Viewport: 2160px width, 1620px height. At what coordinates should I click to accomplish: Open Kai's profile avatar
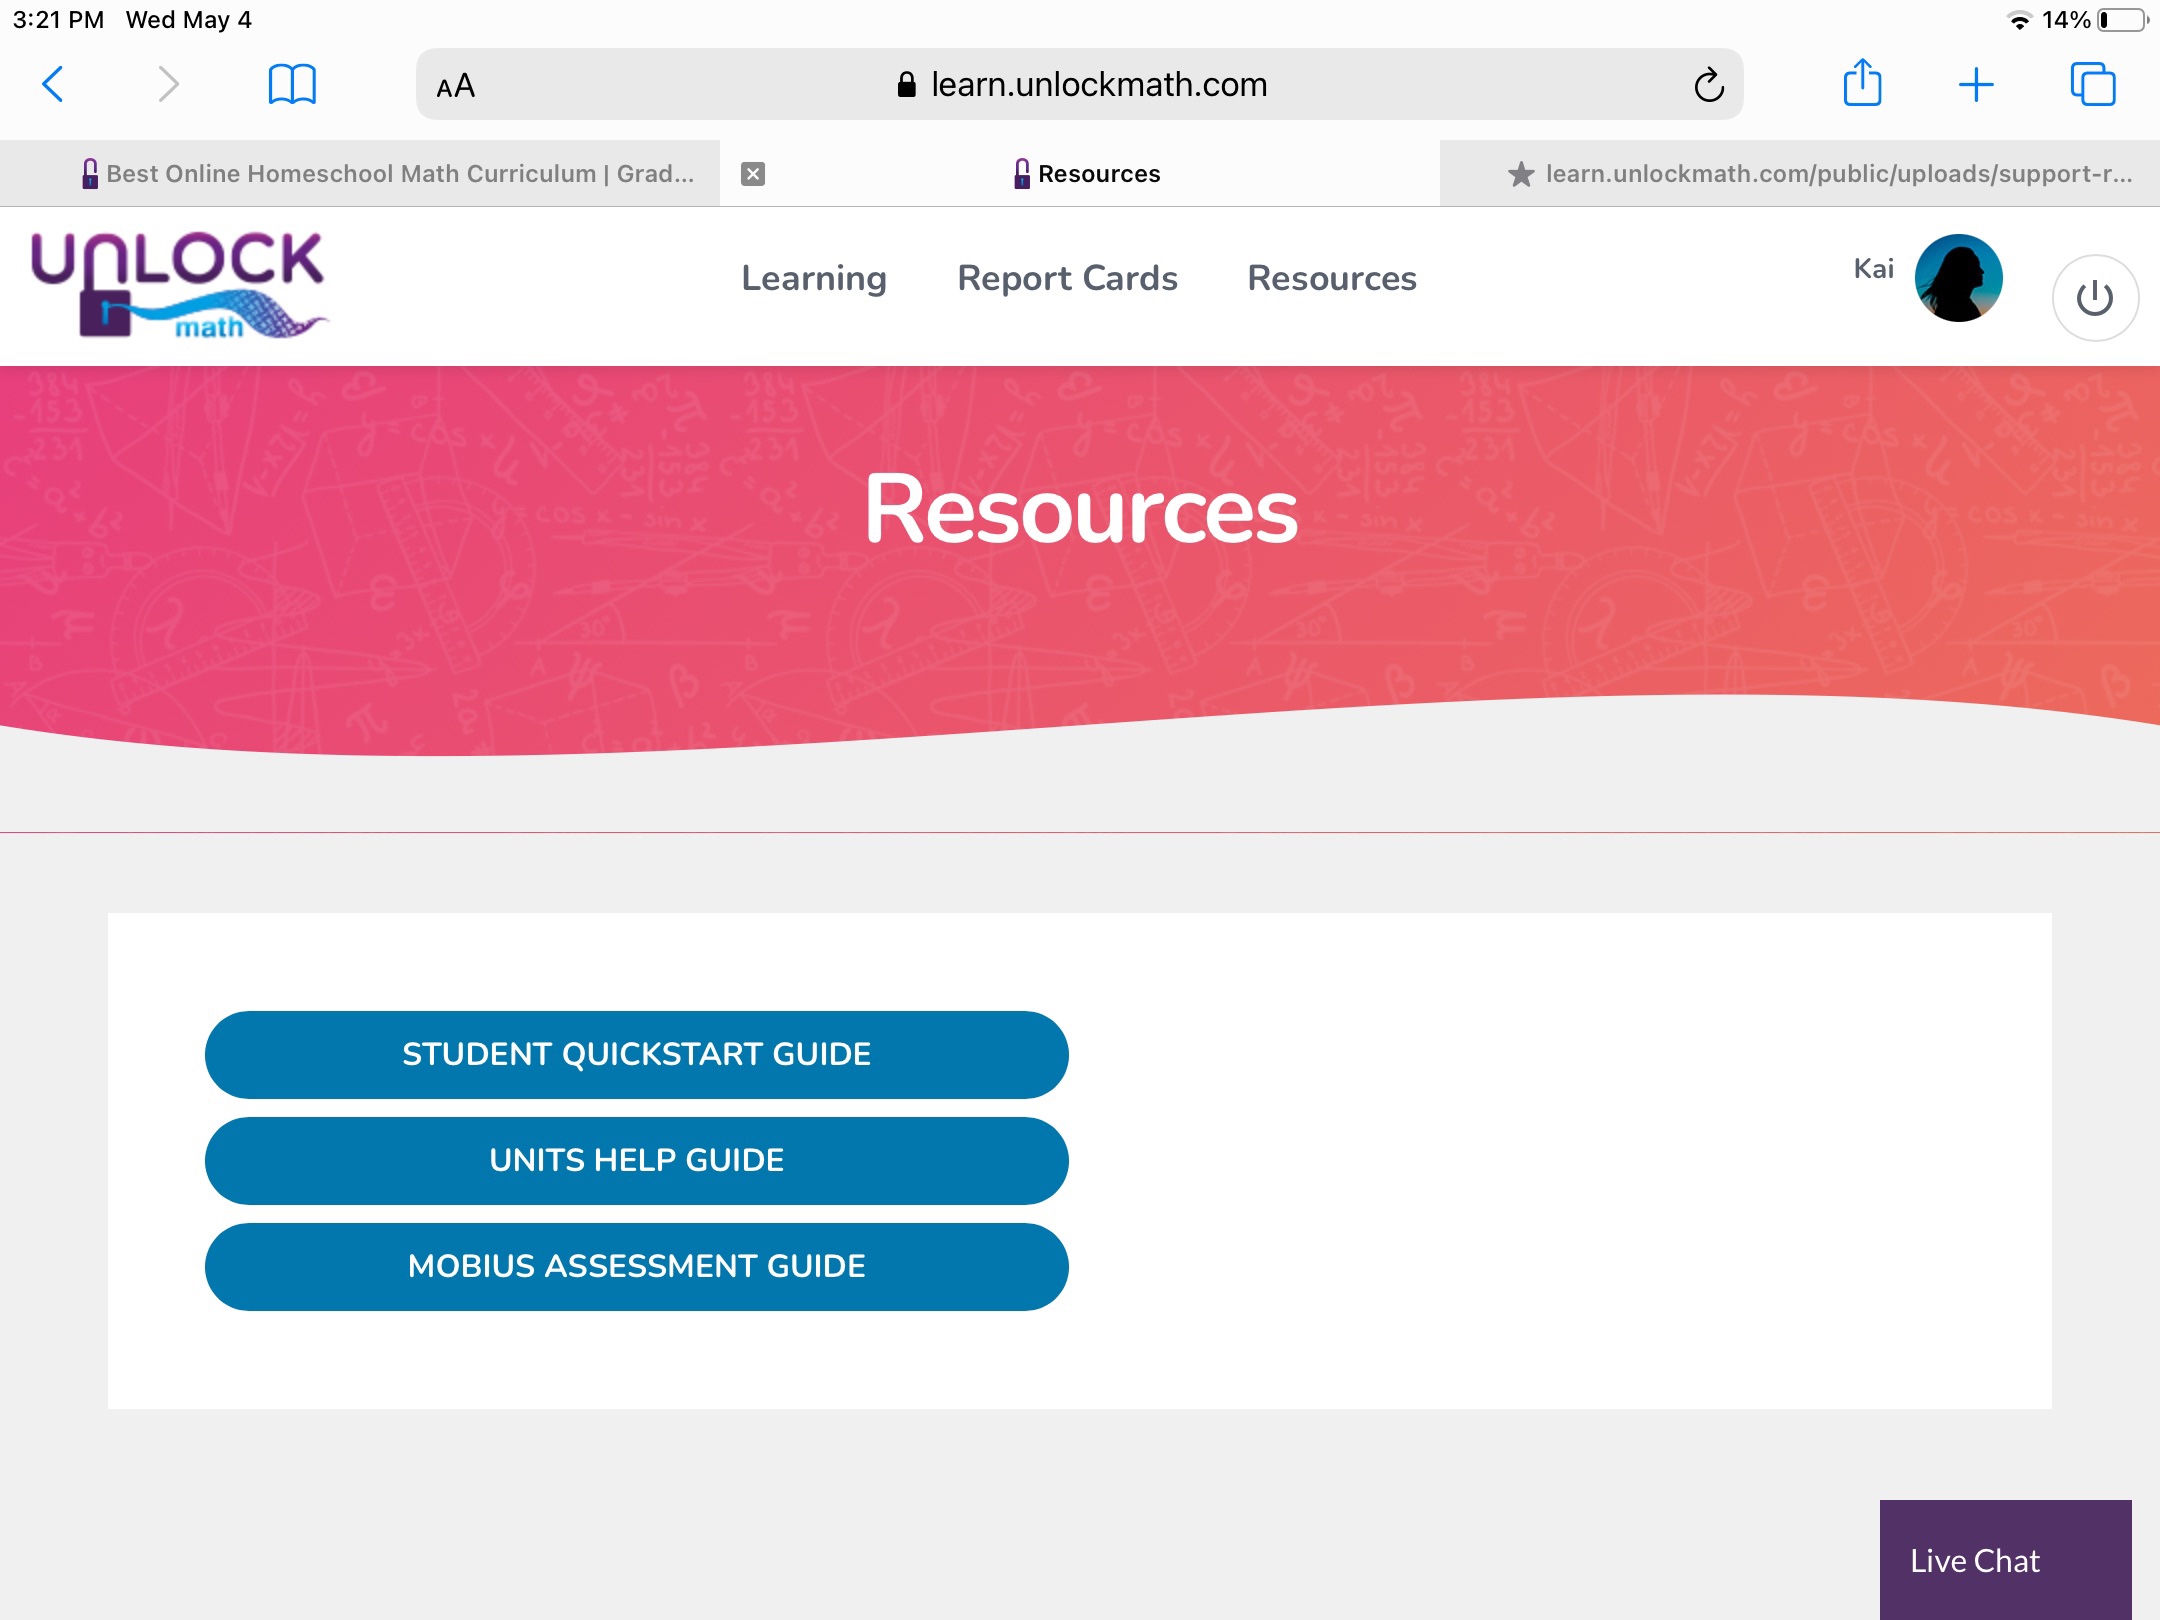pos(1957,278)
